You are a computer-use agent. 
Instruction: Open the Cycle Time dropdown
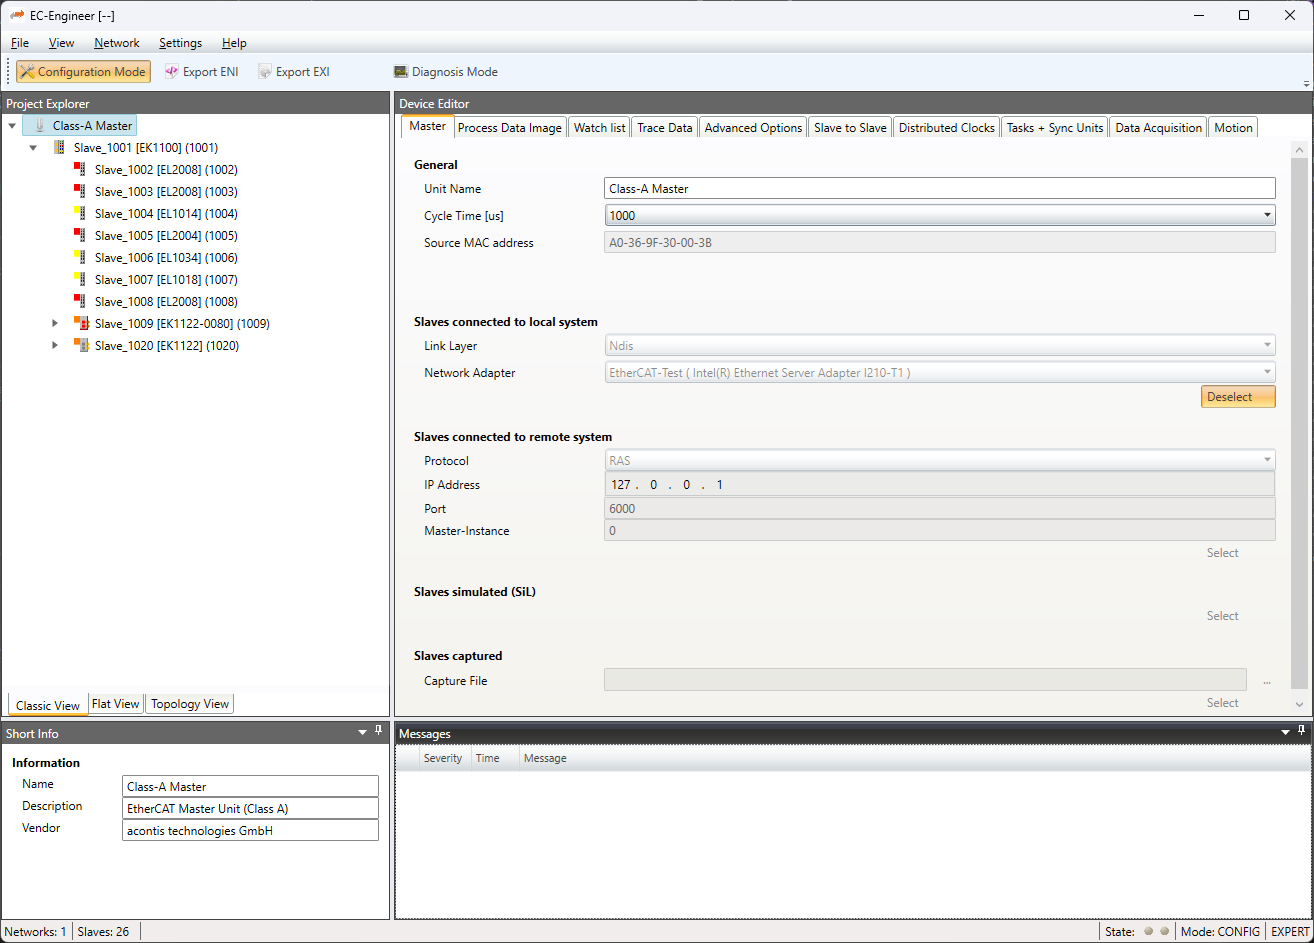1267,214
